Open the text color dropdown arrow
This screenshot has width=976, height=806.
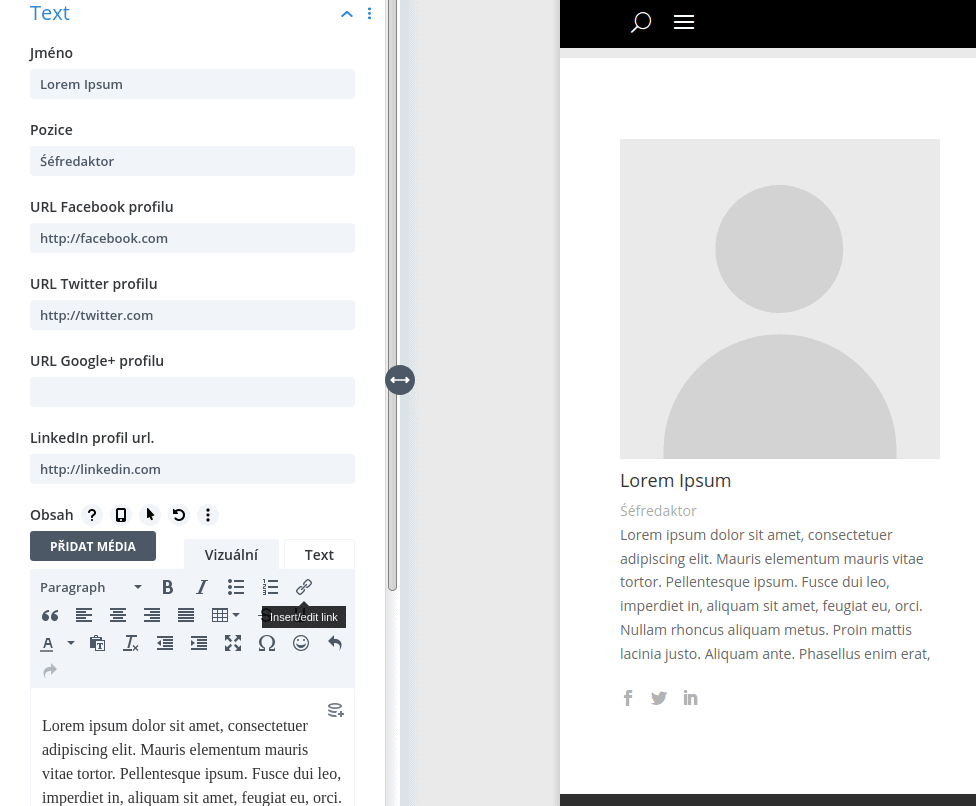(71, 643)
